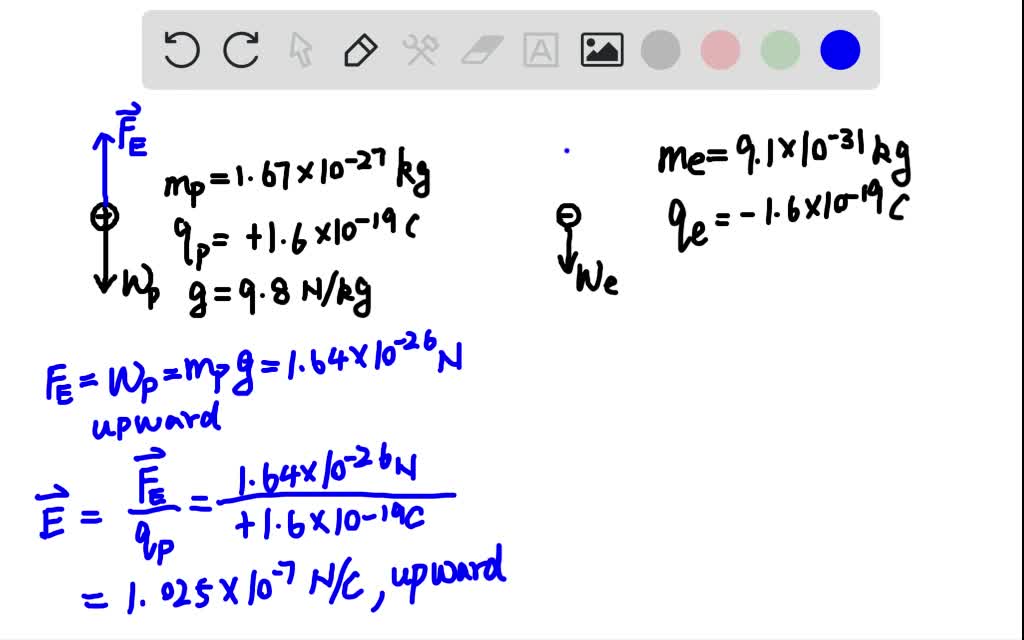This screenshot has width=1024, height=640.
Task: Select the pointer selection tool
Action: tap(302, 48)
